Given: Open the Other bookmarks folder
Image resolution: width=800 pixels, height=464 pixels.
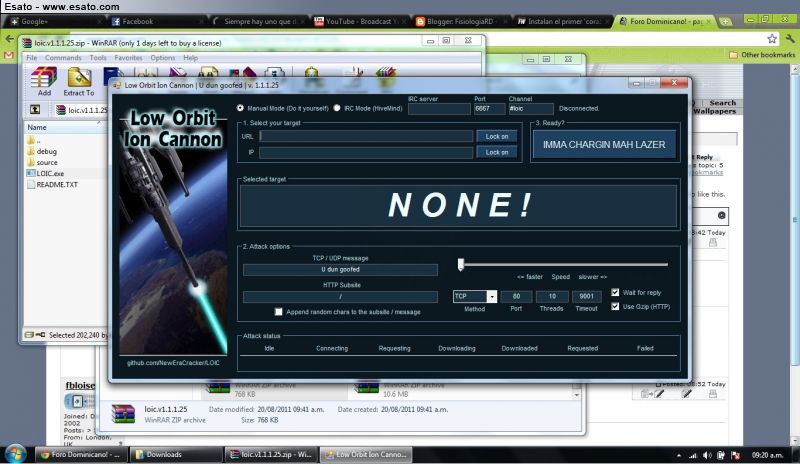Looking at the screenshot, I should pyautogui.click(x=762, y=55).
